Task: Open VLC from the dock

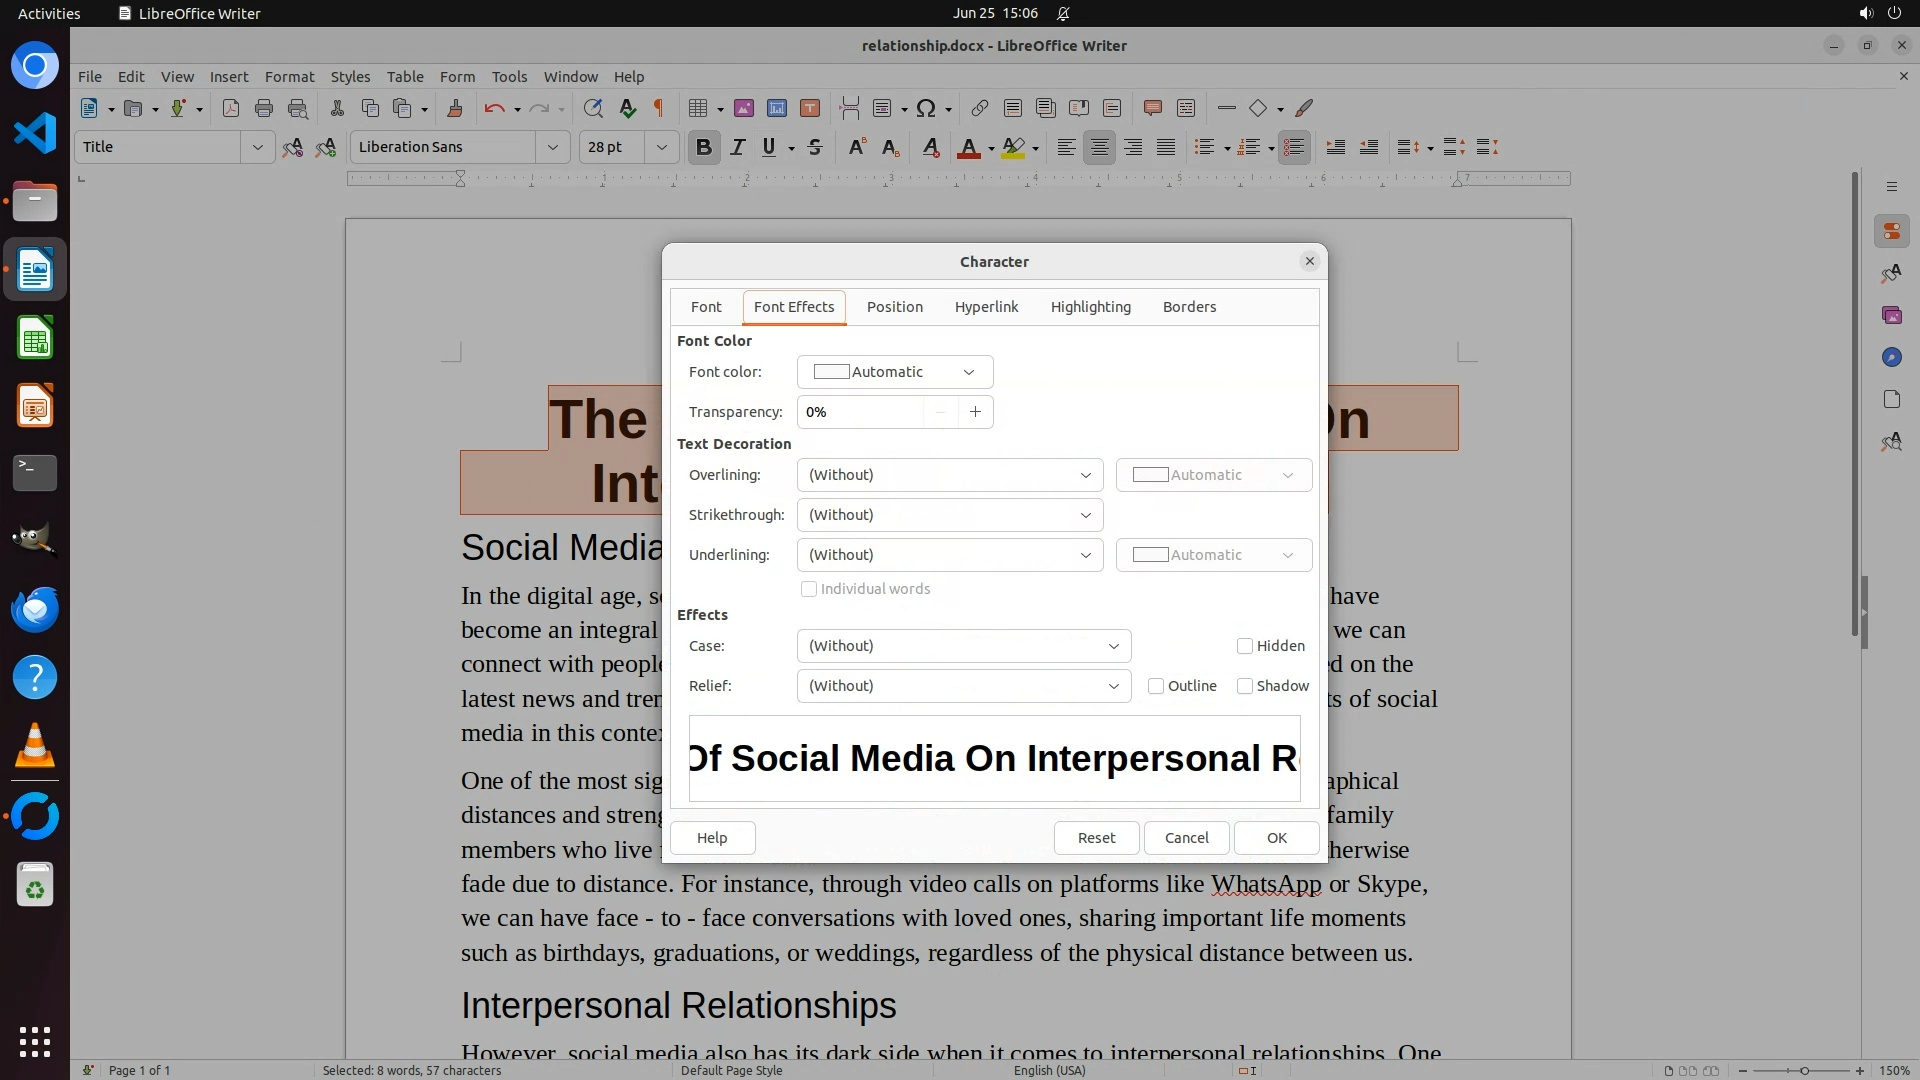Action: point(35,746)
